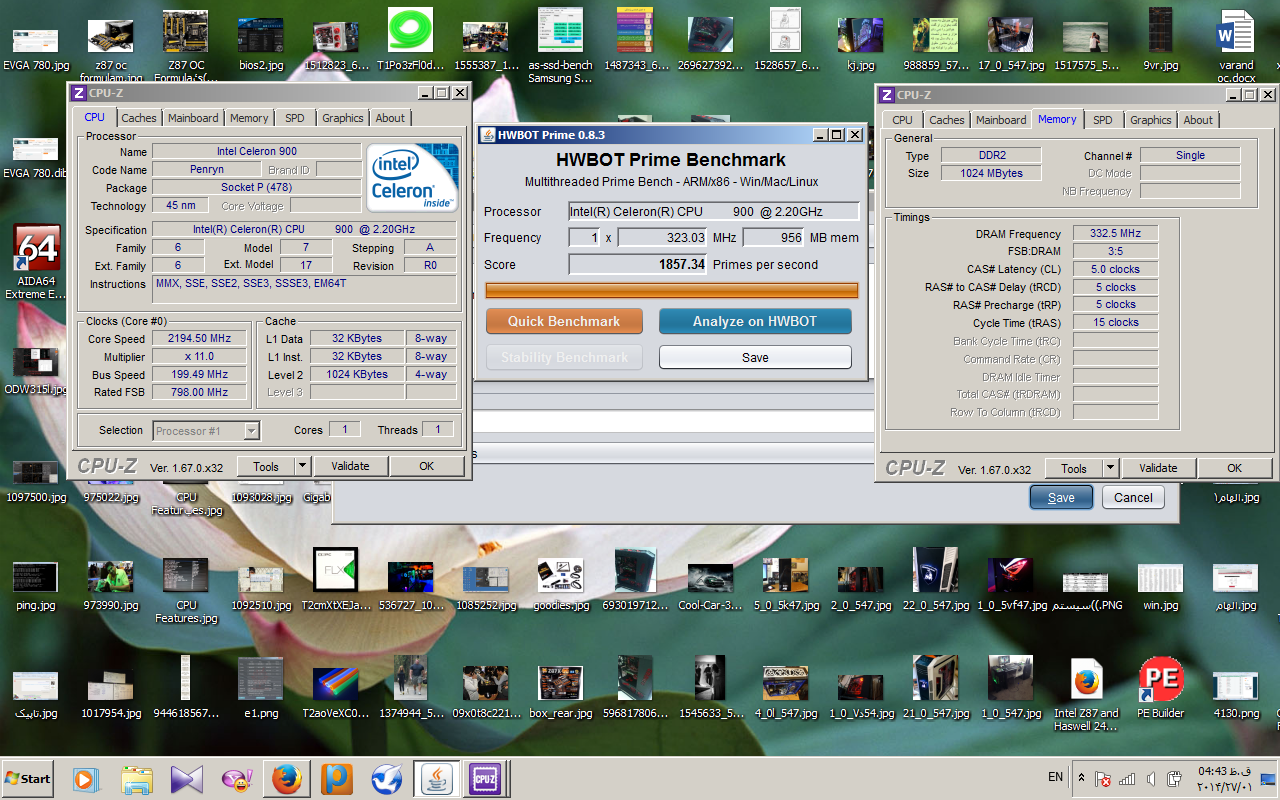Select the ping.jpg desktop file
This screenshot has width=1280, height=800.
click(x=35, y=586)
